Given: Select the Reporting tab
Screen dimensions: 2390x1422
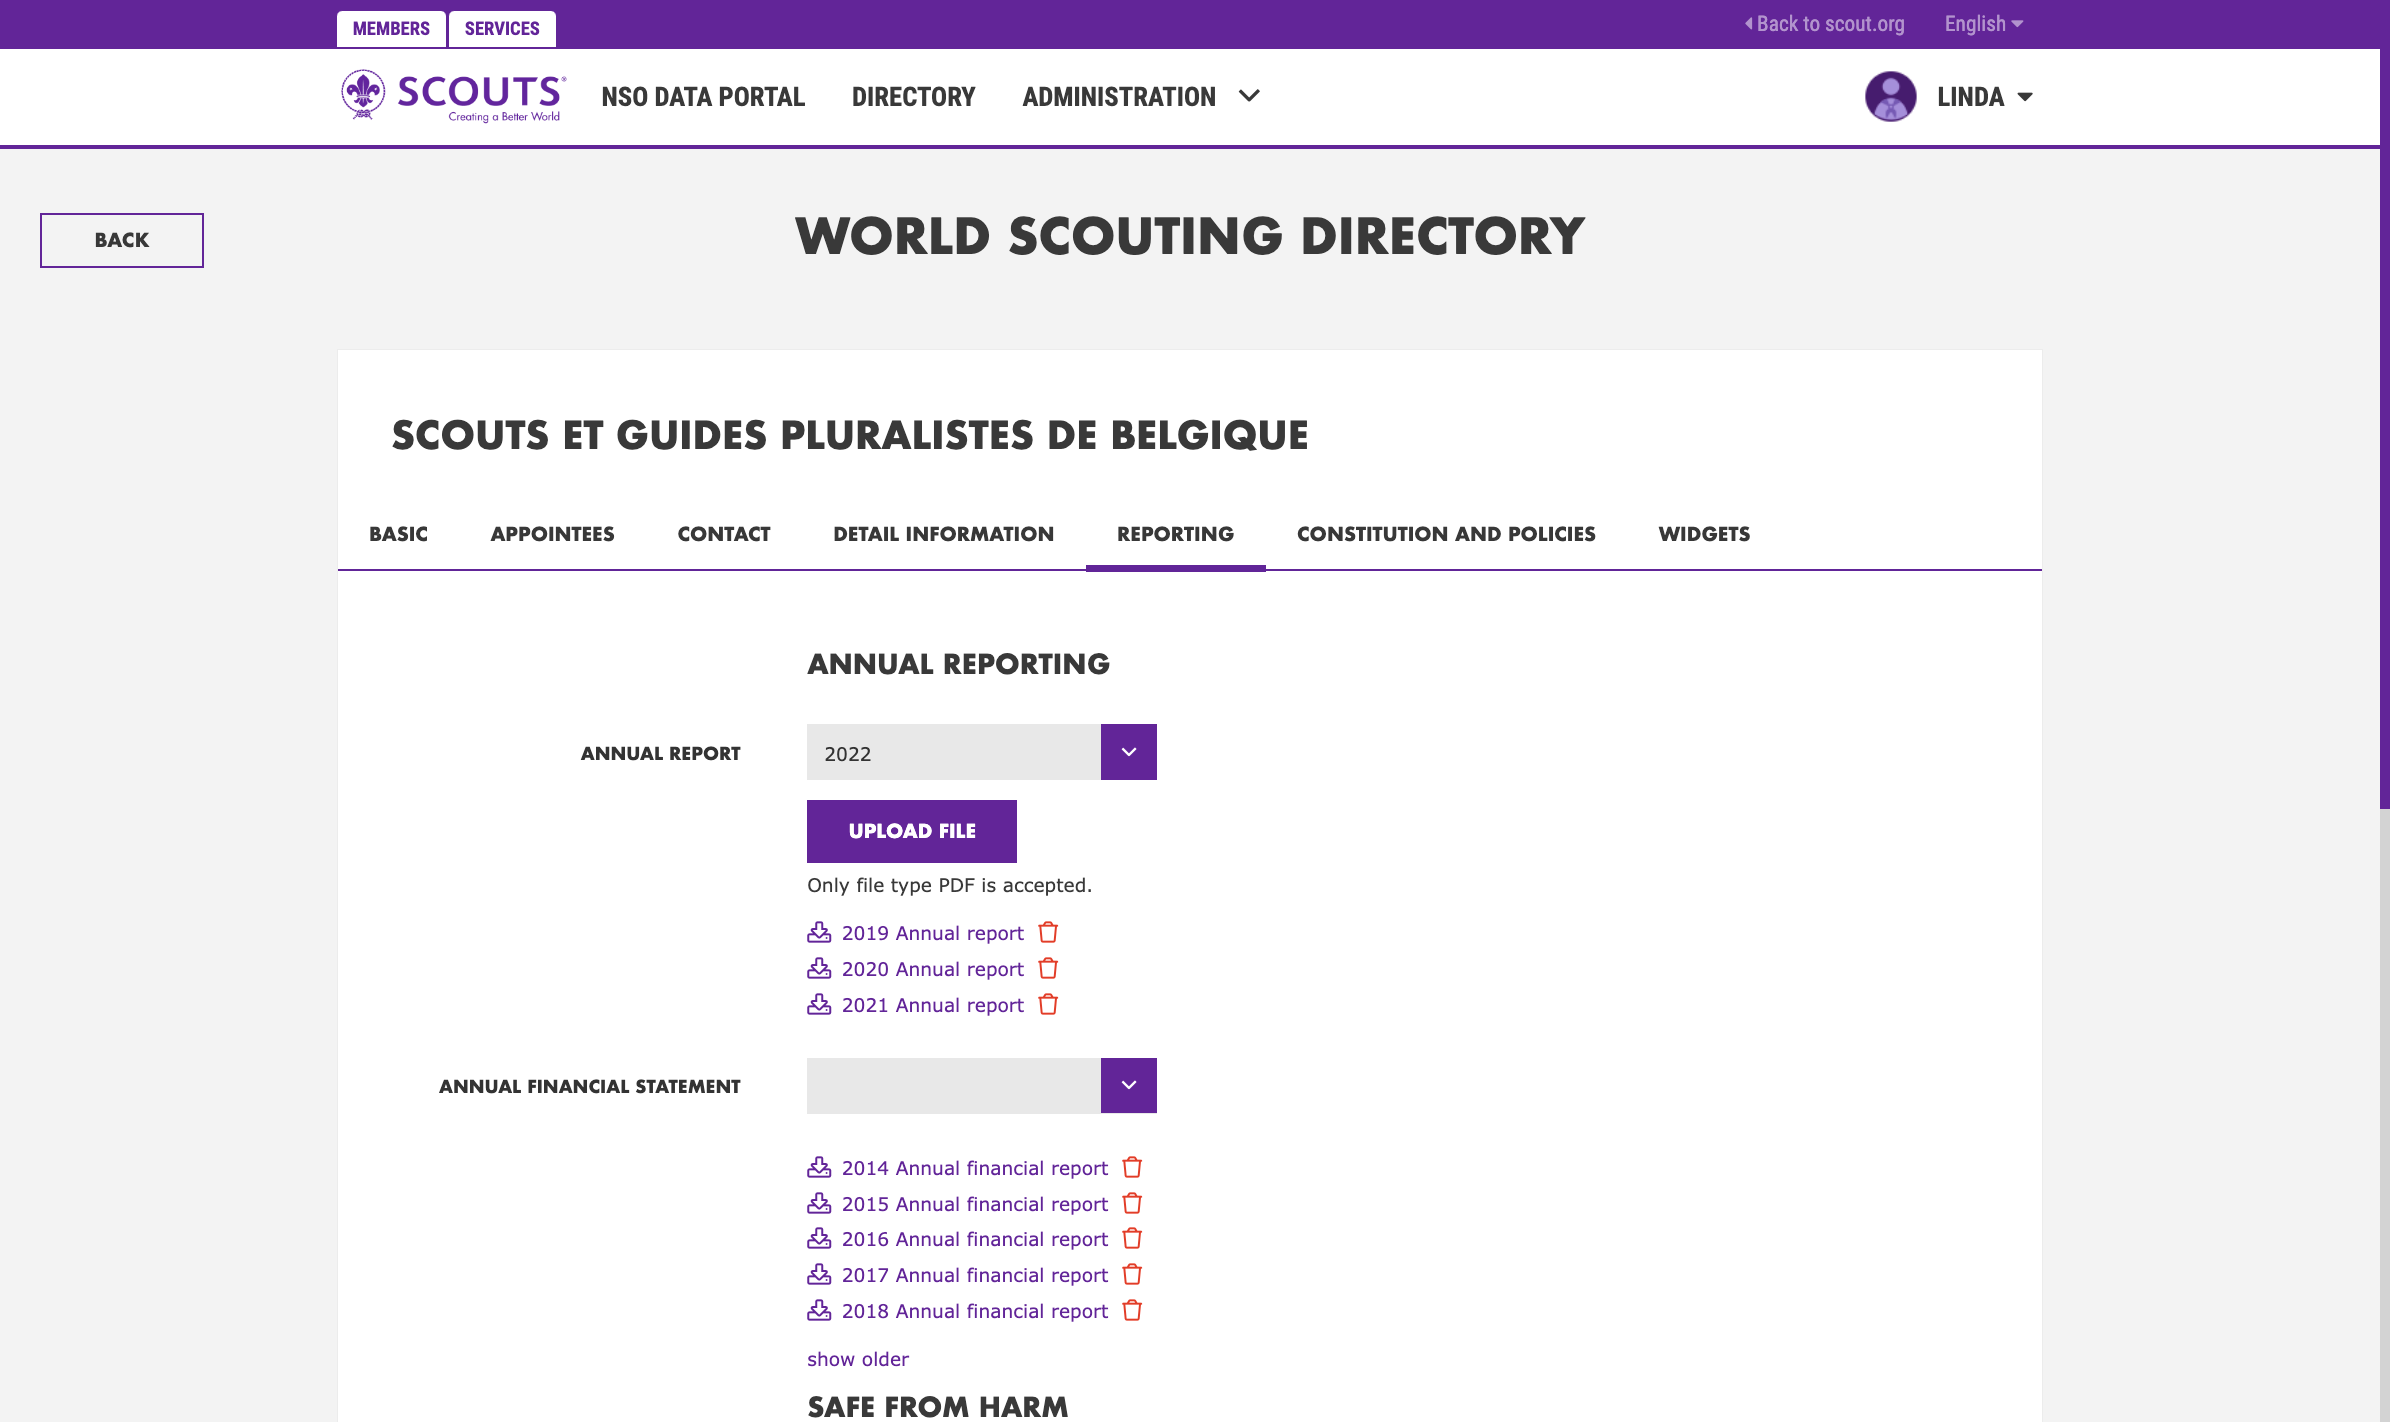Looking at the screenshot, I should [x=1175, y=534].
